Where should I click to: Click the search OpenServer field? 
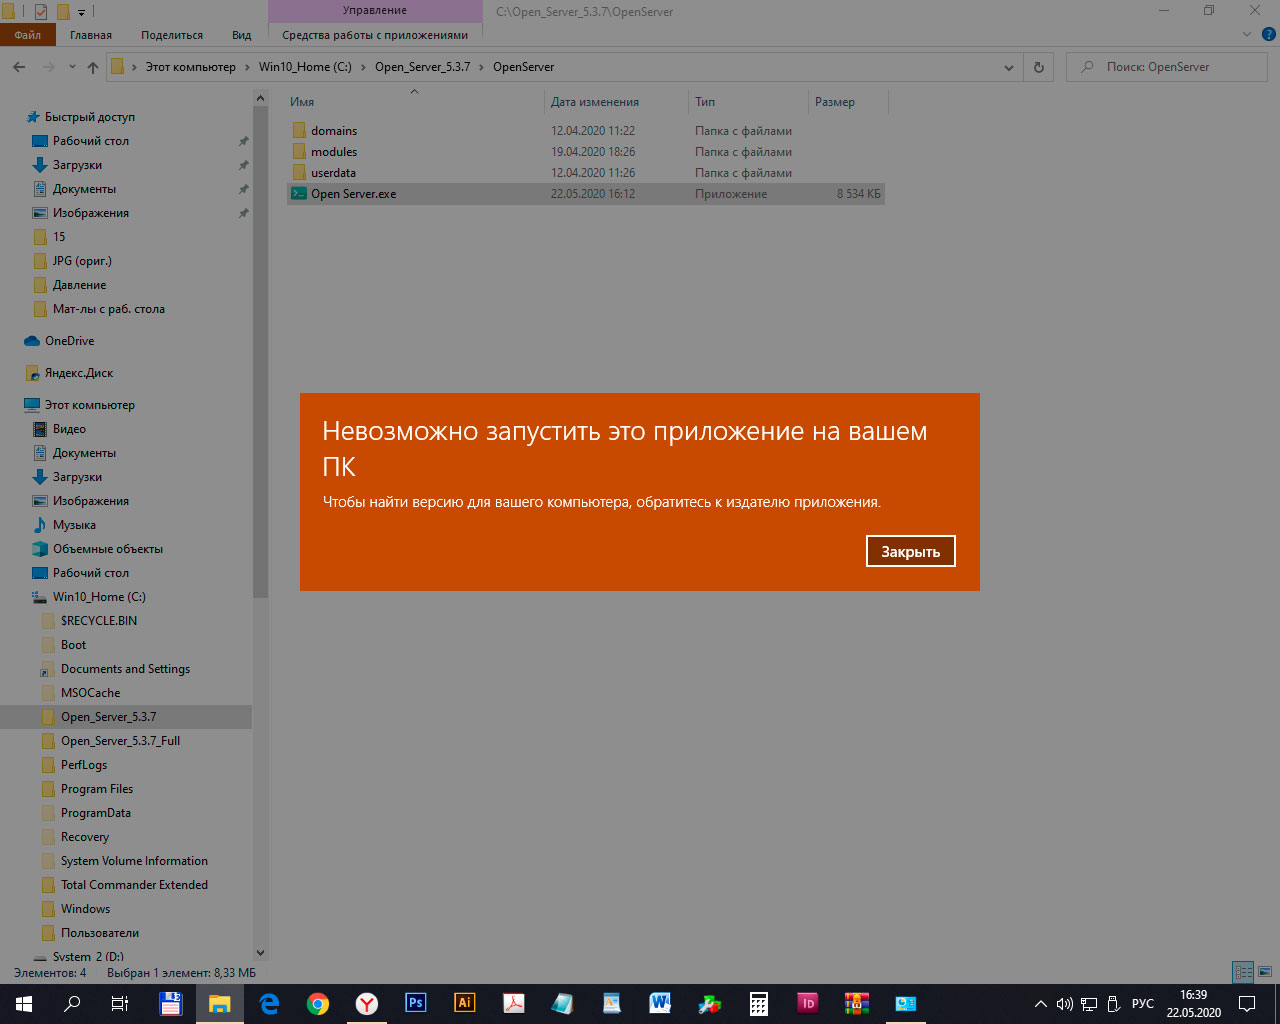pyautogui.click(x=1167, y=67)
